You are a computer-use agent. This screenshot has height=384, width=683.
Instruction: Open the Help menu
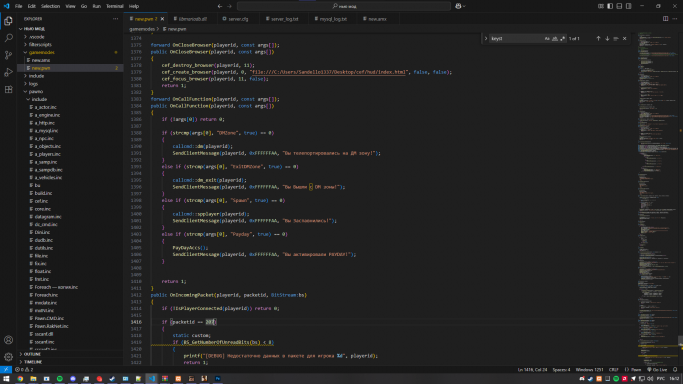coord(134,6)
